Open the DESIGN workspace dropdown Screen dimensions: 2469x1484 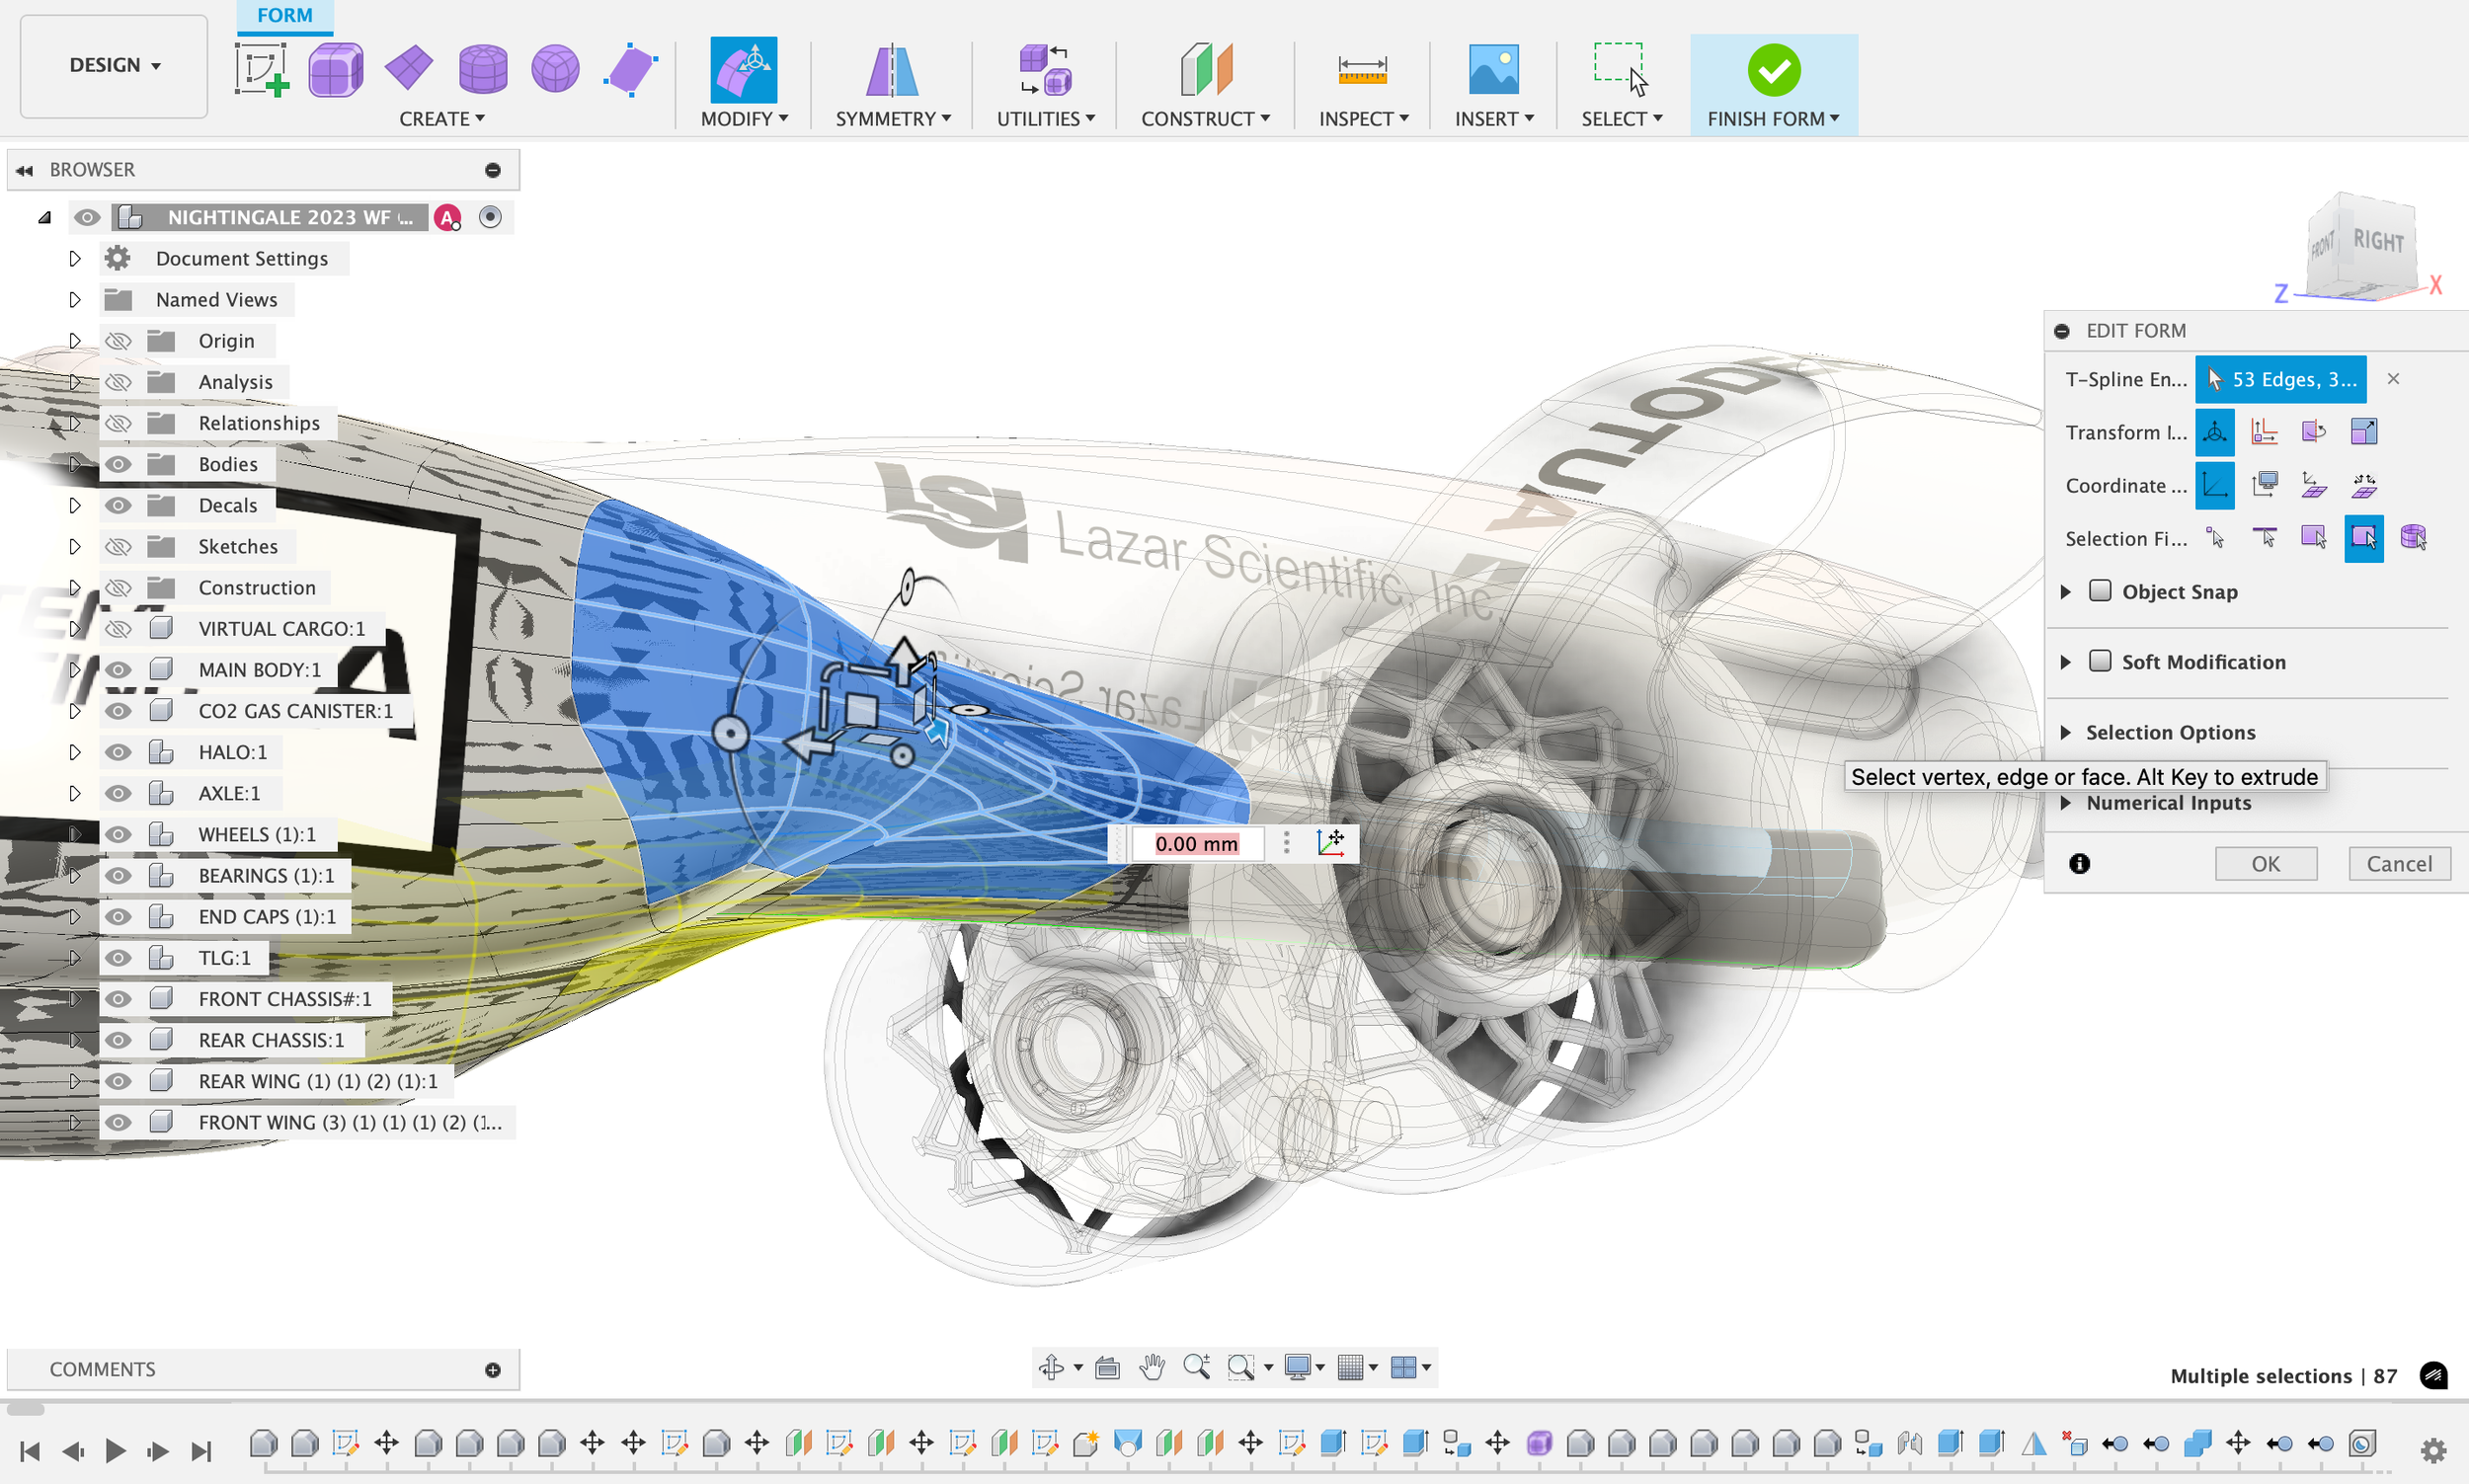click(x=114, y=65)
